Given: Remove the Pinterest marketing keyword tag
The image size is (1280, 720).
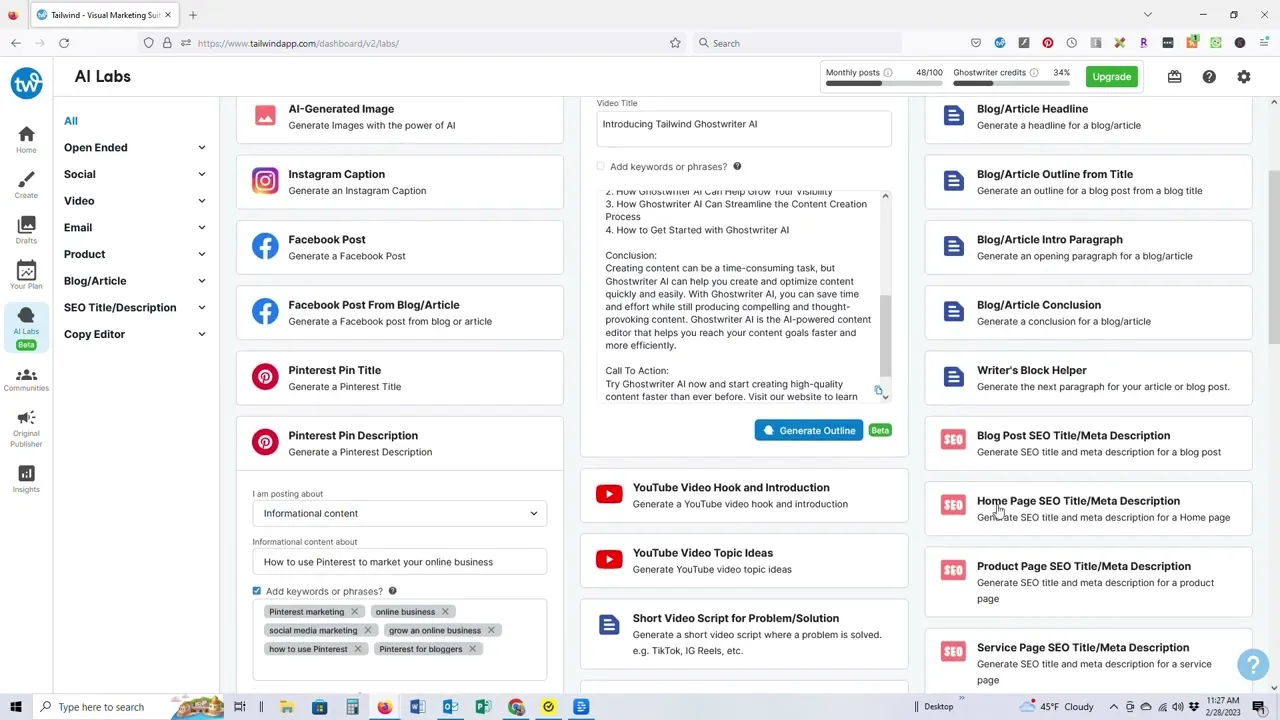Looking at the screenshot, I should [354, 612].
